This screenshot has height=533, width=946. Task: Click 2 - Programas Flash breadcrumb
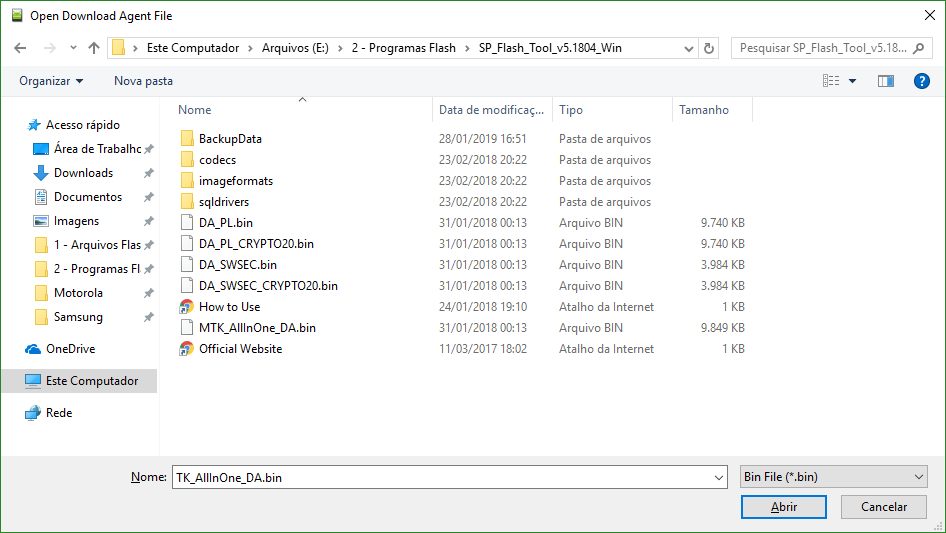pyautogui.click(x=404, y=48)
